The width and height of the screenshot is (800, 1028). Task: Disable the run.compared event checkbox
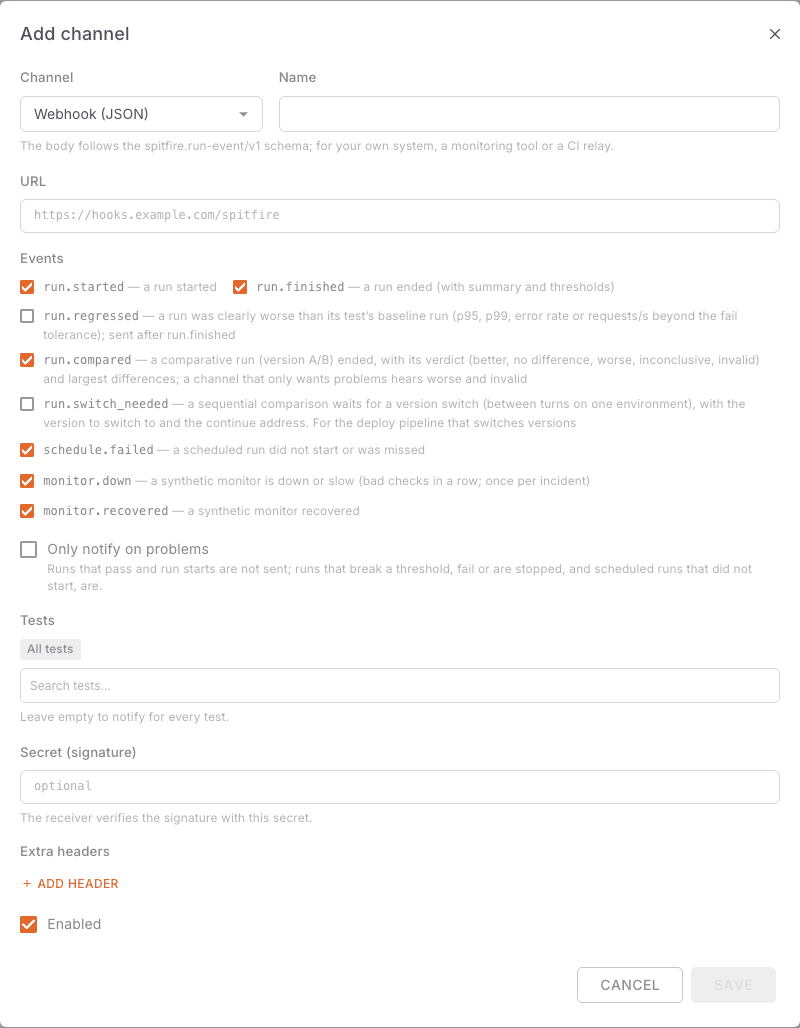[27, 360]
